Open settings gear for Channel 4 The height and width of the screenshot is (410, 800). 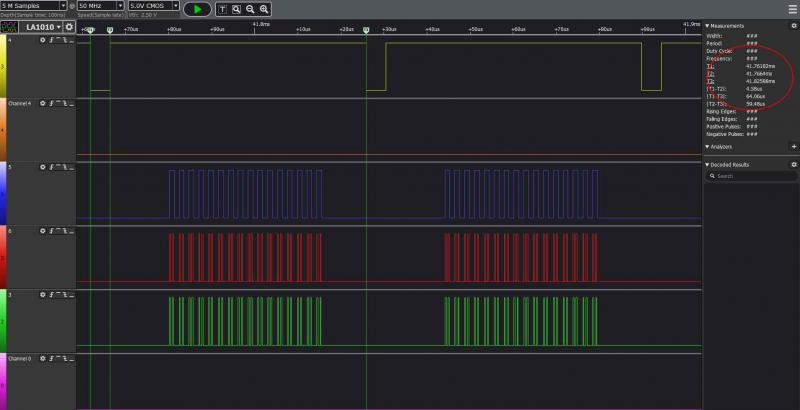click(x=43, y=103)
